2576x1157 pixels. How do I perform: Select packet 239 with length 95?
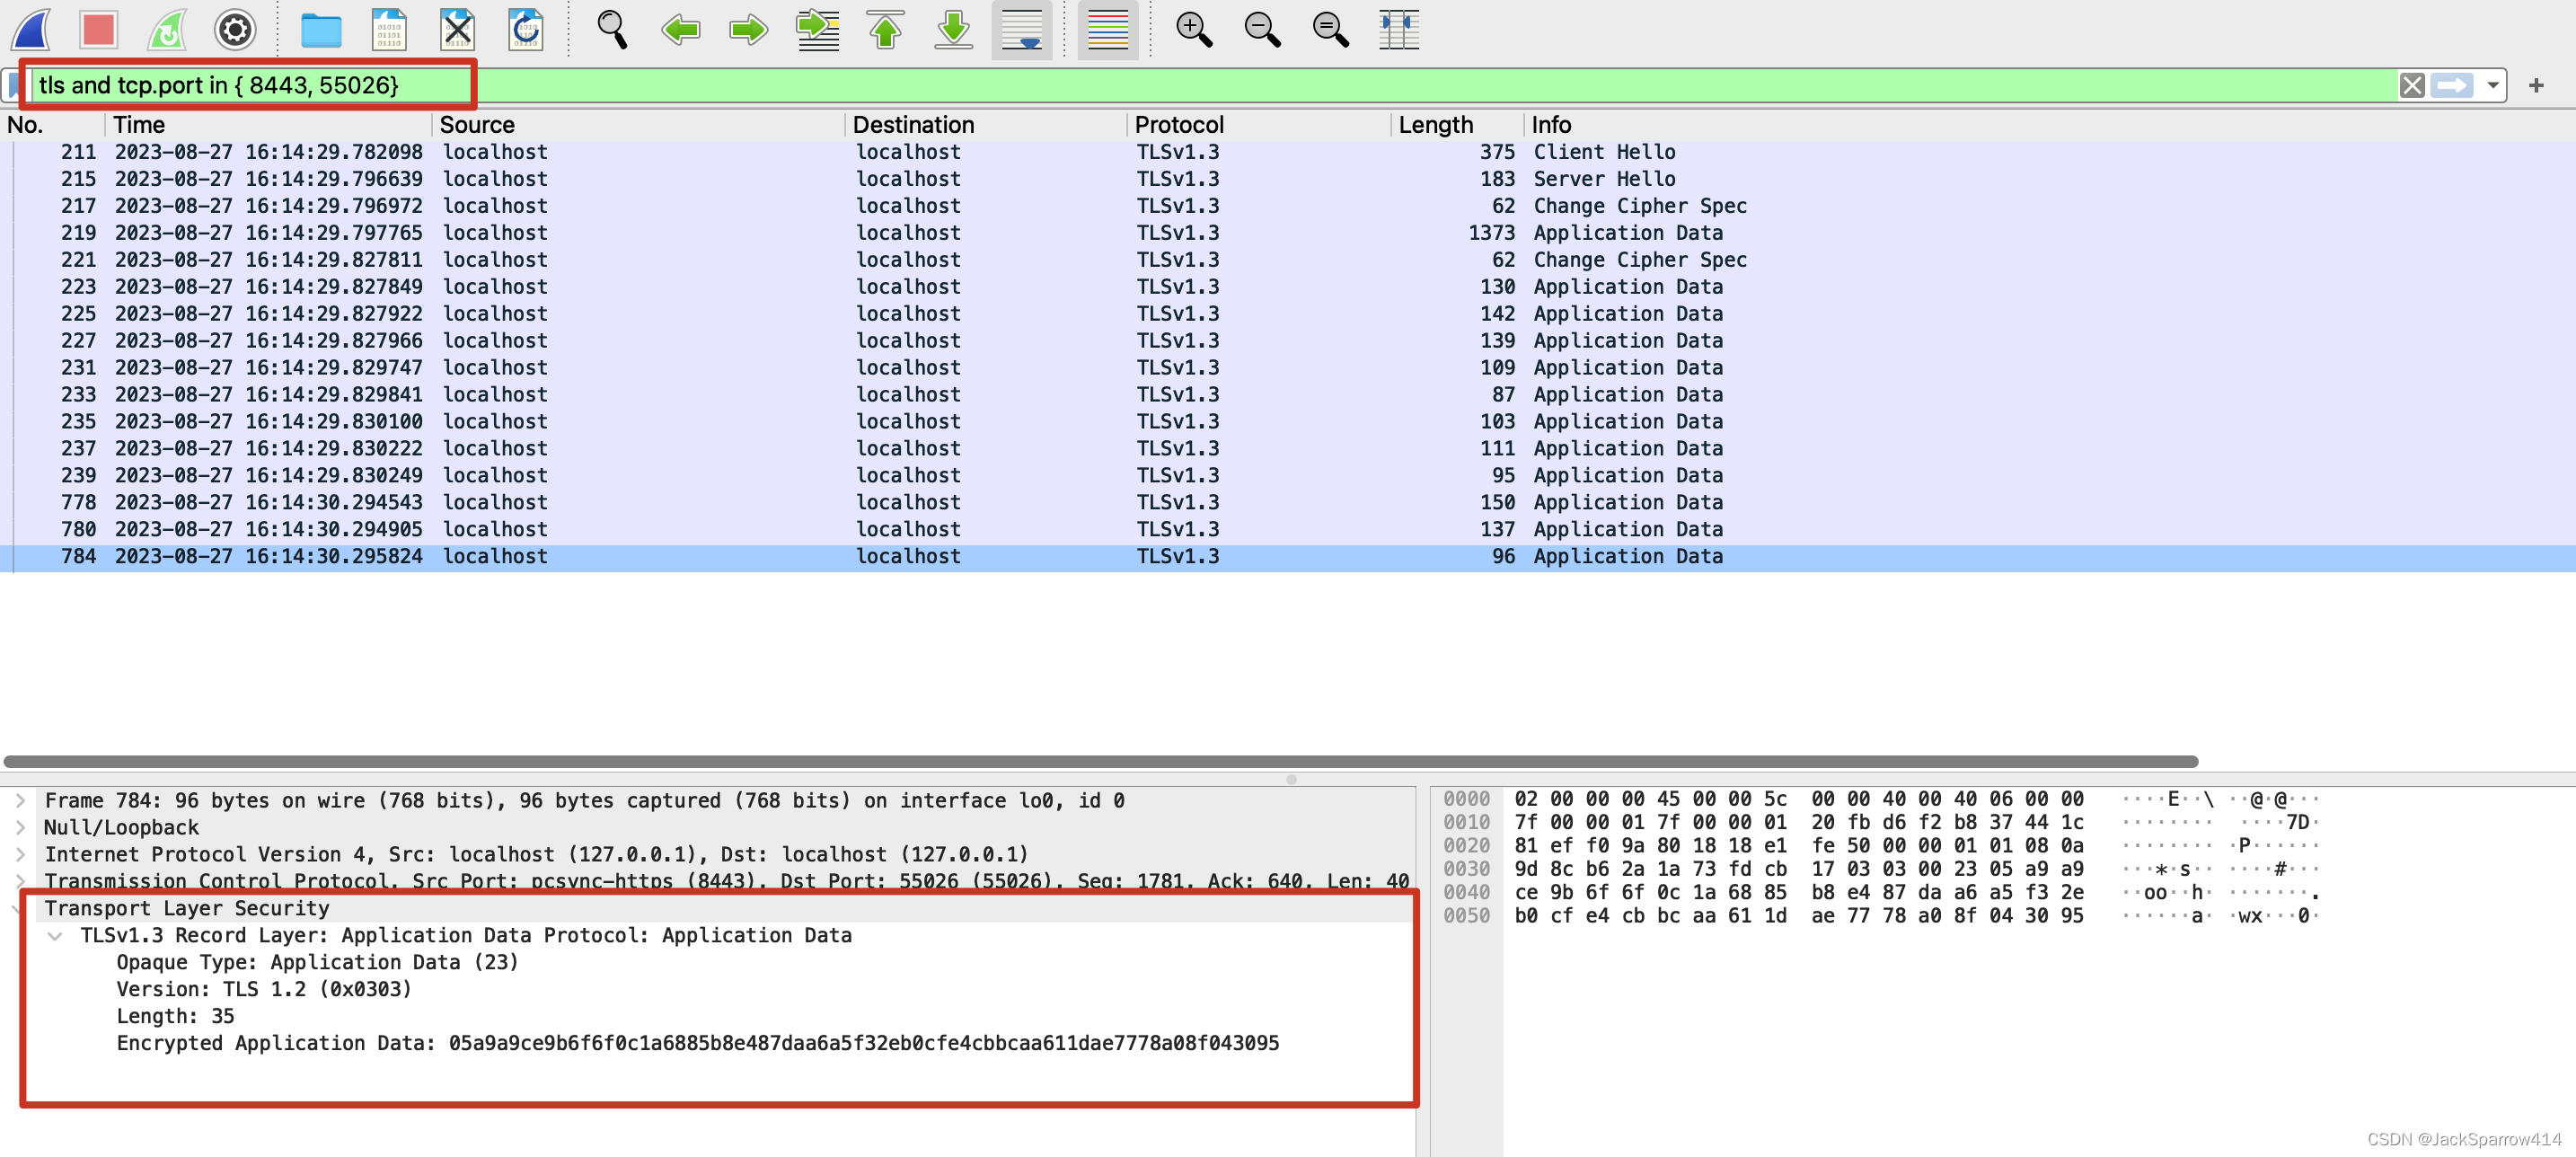click(x=1288, y=476)
